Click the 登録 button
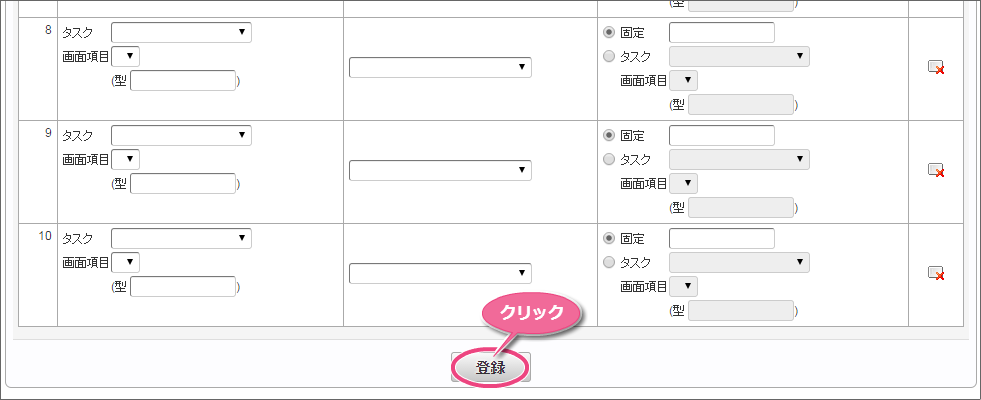This screenshot has height=400, width=981. coord(490,367)
